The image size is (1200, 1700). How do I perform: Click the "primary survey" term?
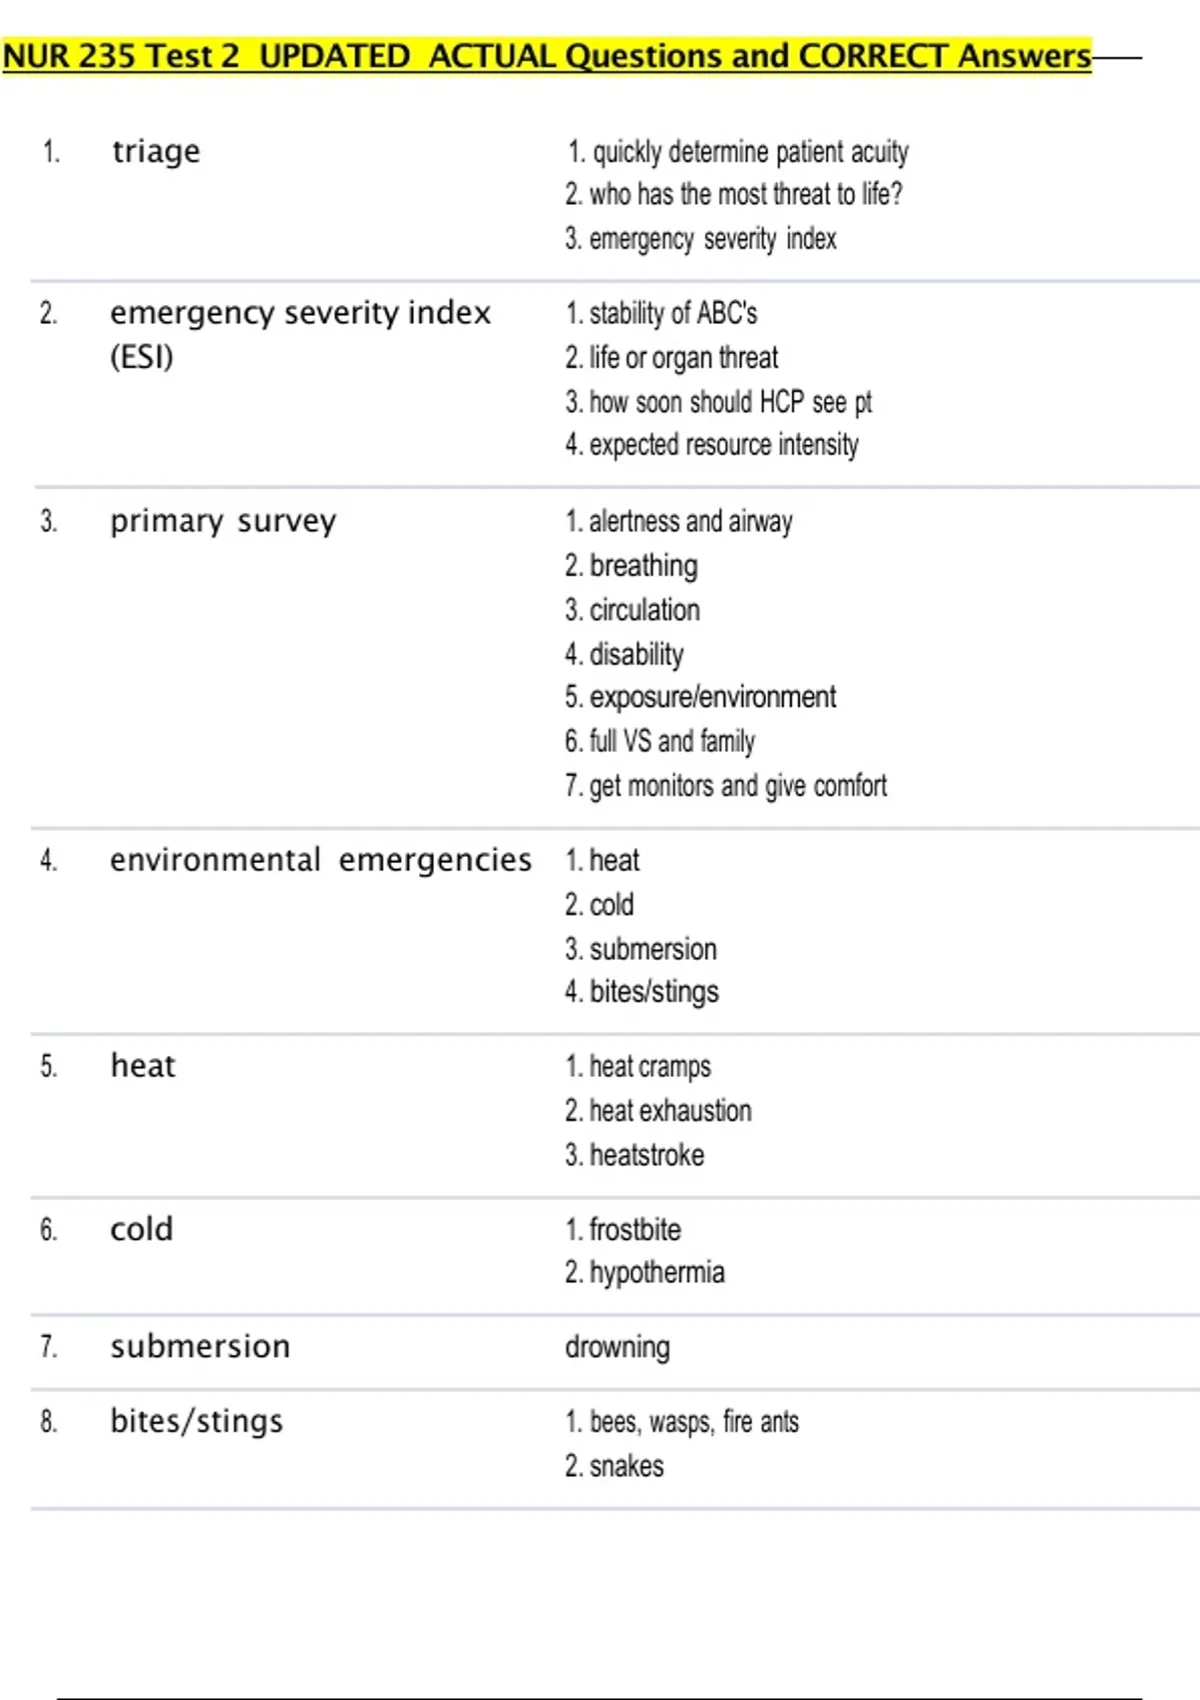pos(223,521)
